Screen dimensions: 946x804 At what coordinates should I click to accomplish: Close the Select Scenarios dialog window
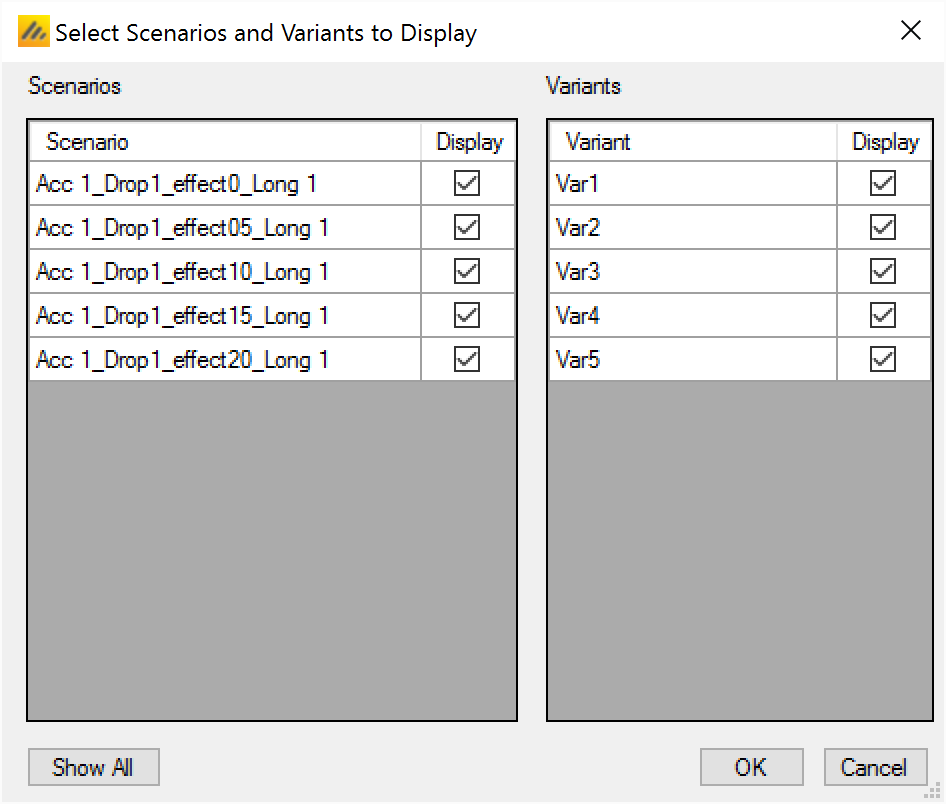(911, 31)
